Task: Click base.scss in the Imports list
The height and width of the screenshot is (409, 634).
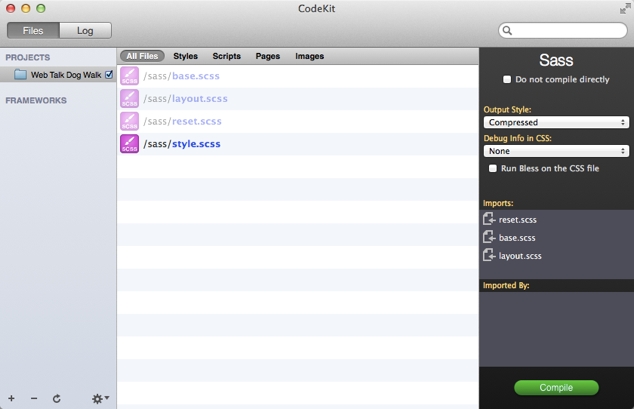Action: 517,238
